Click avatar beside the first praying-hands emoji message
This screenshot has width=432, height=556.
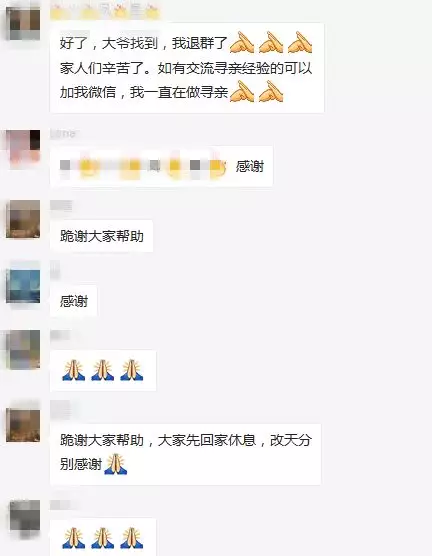click(23, 350)
